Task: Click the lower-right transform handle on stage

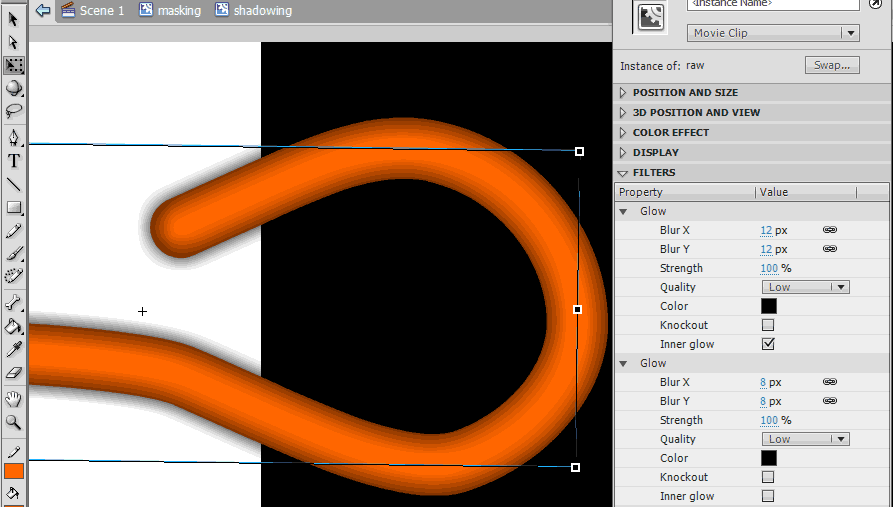Action: tap(575, 467)
